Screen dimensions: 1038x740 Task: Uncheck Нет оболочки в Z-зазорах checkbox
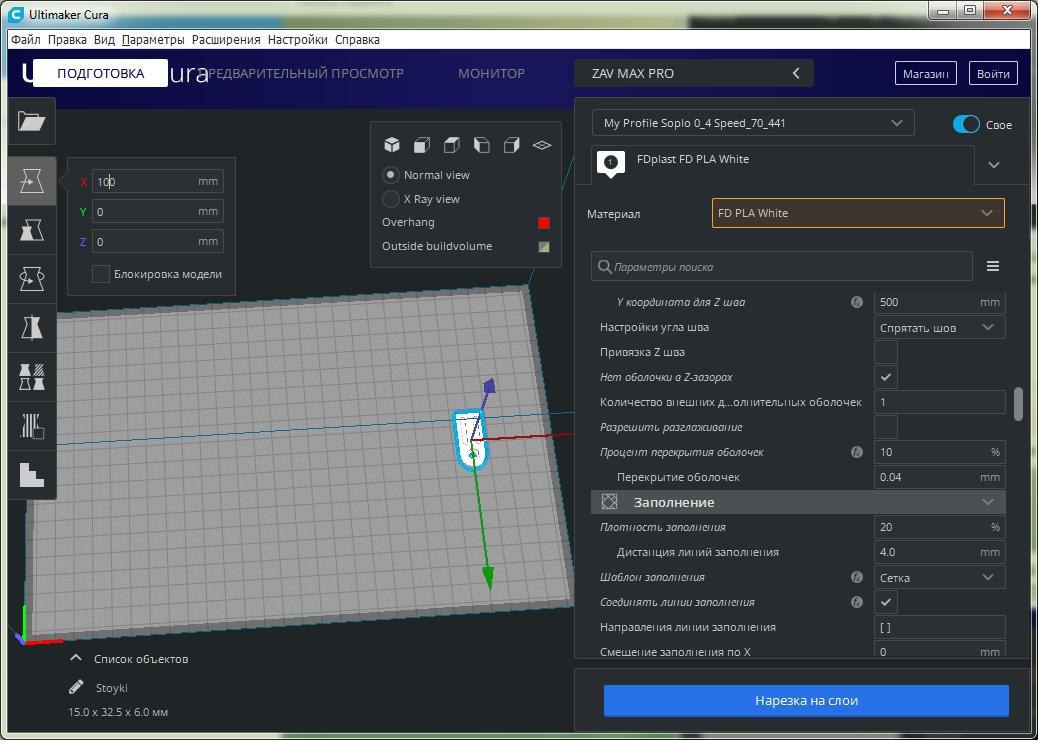click(886, 377)
